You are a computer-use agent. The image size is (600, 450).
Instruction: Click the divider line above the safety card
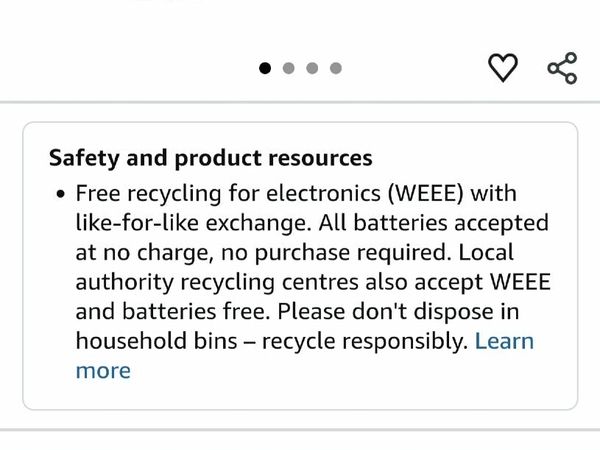[300, 102]
